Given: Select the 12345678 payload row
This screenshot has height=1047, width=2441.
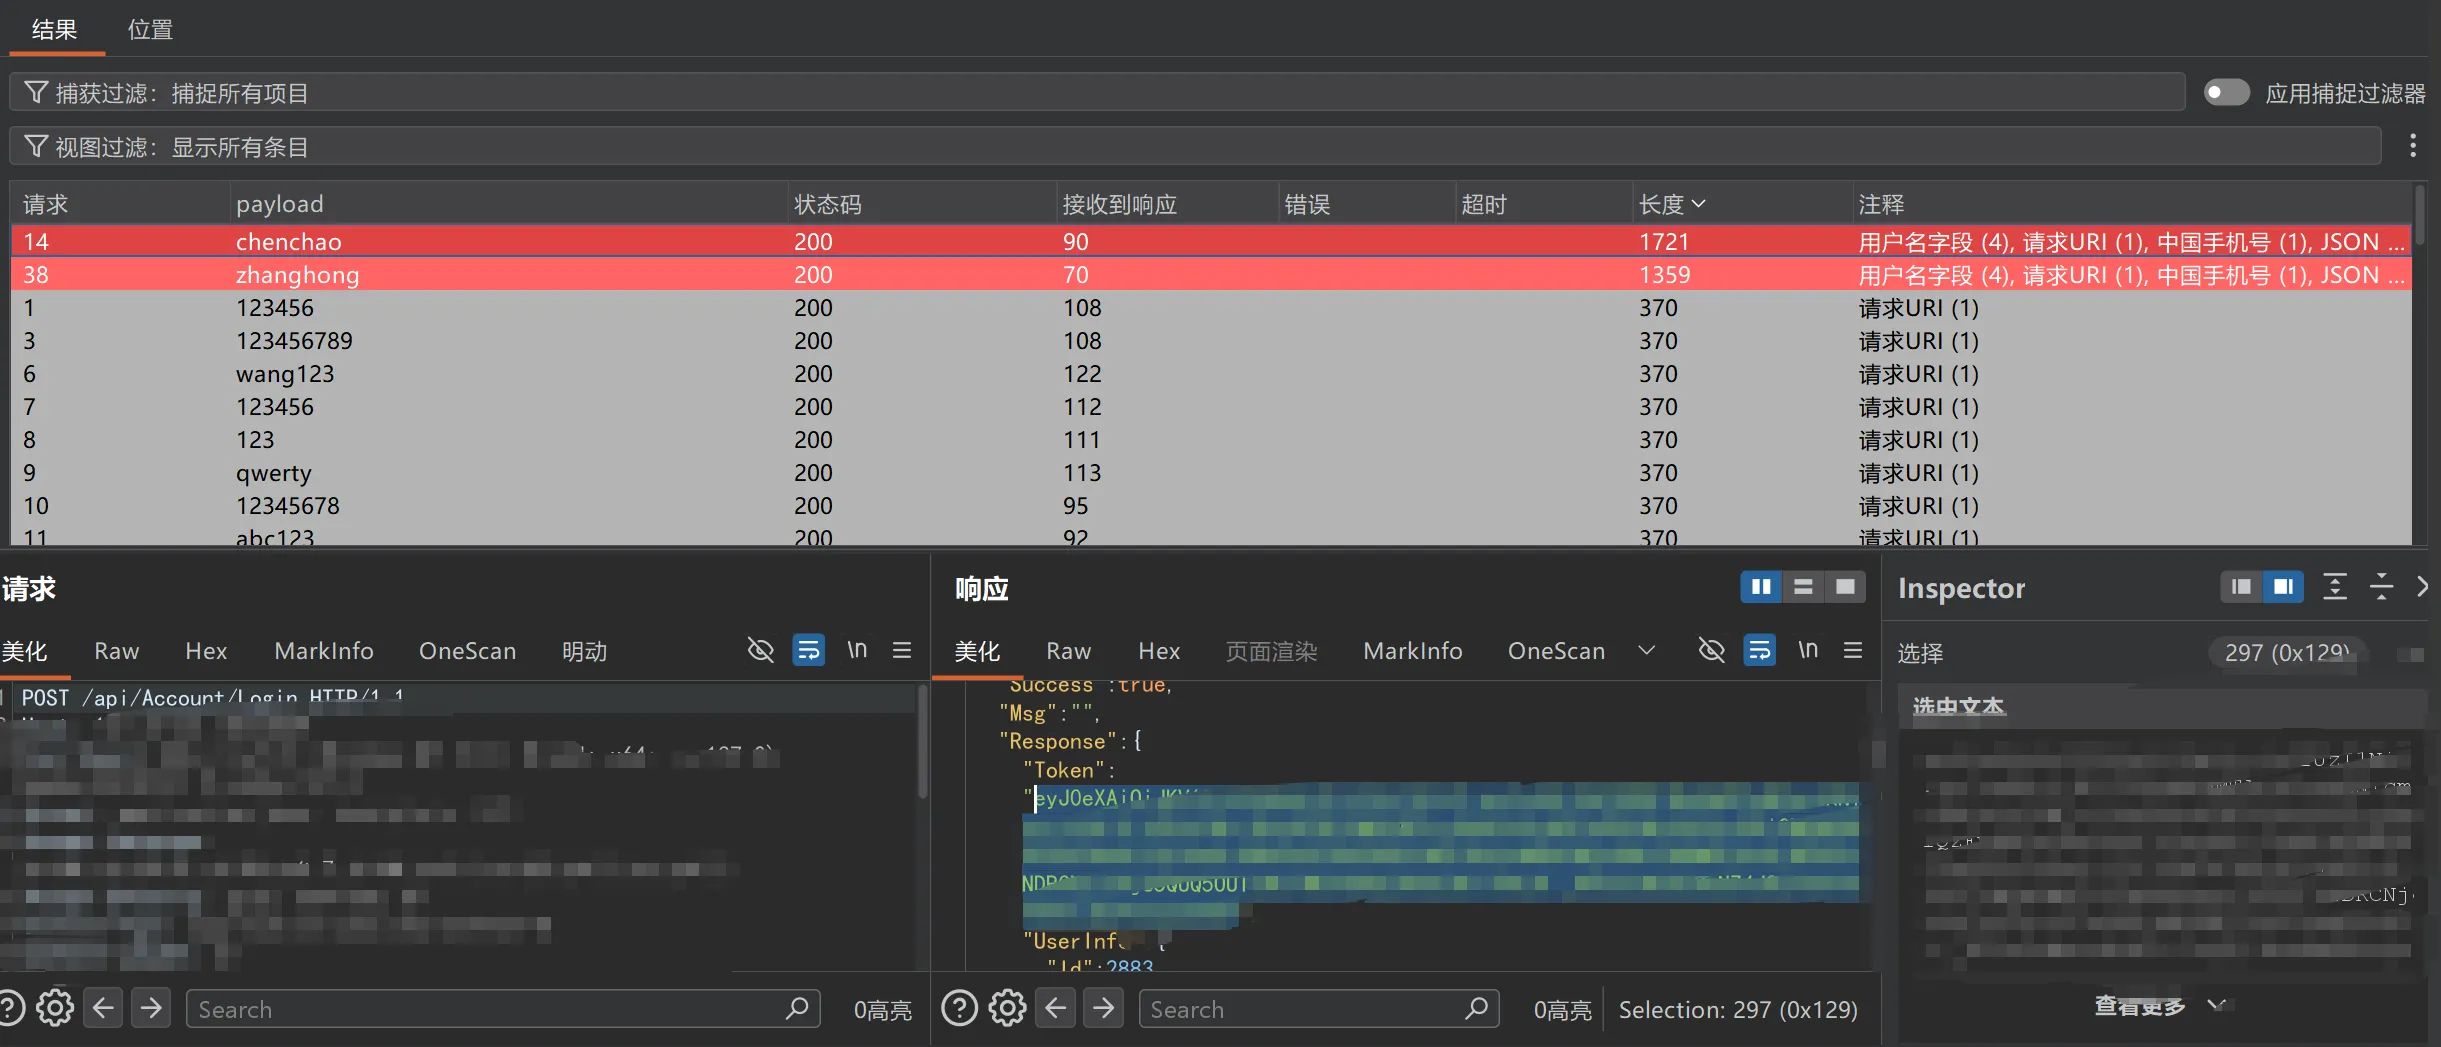Looking at the screenshot, I should (x=1211, y=505).
